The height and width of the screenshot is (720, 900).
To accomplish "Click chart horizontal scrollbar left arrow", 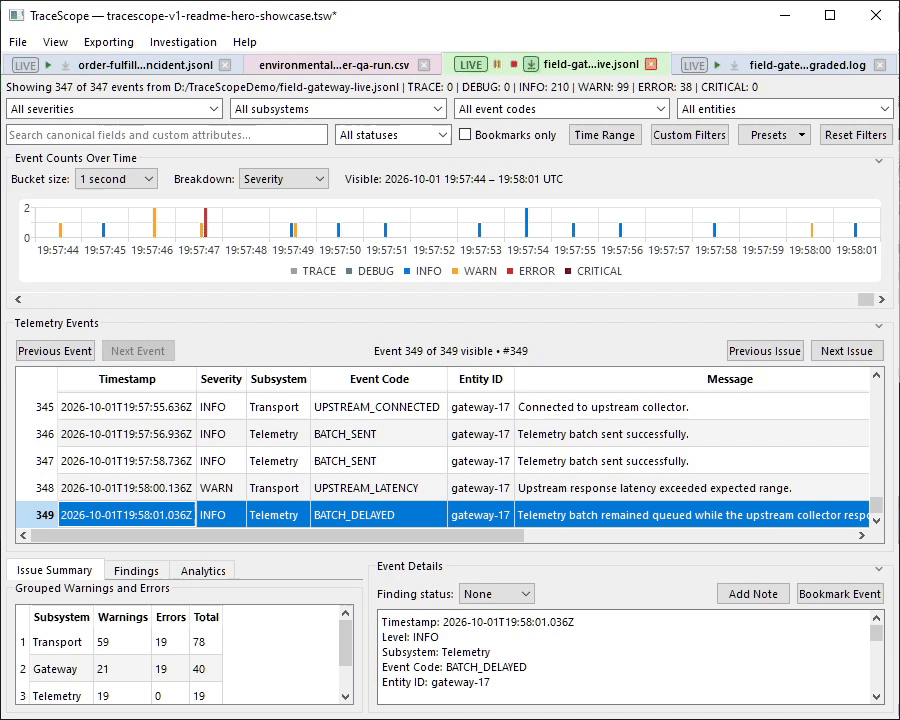I will pos(18,299).
